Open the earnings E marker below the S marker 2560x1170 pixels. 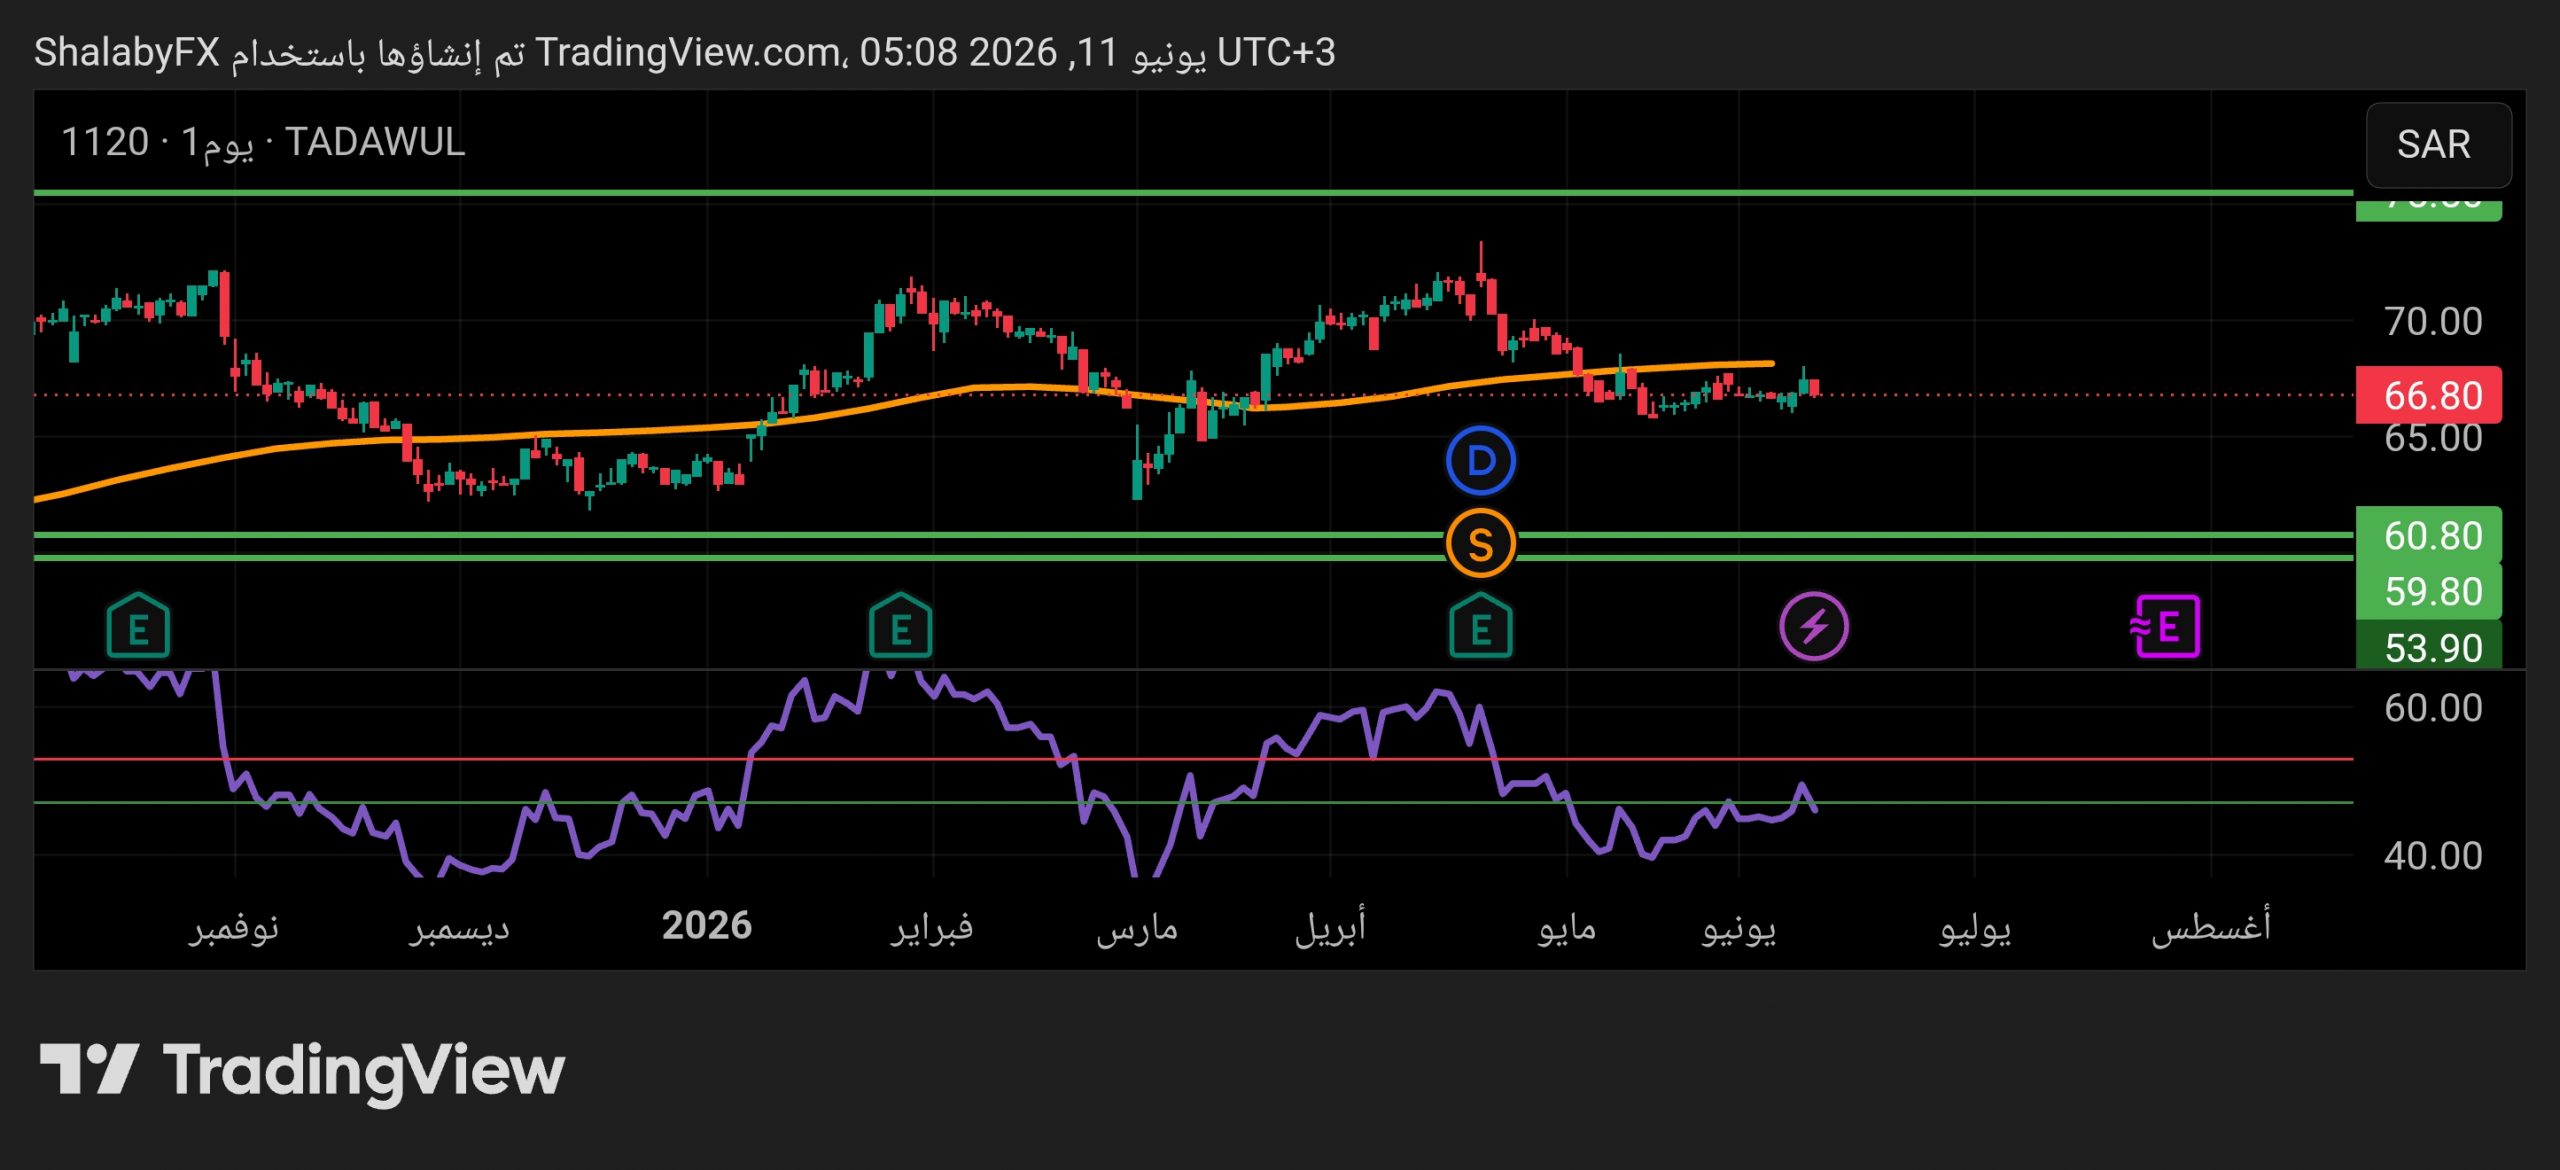point(1480,627)
